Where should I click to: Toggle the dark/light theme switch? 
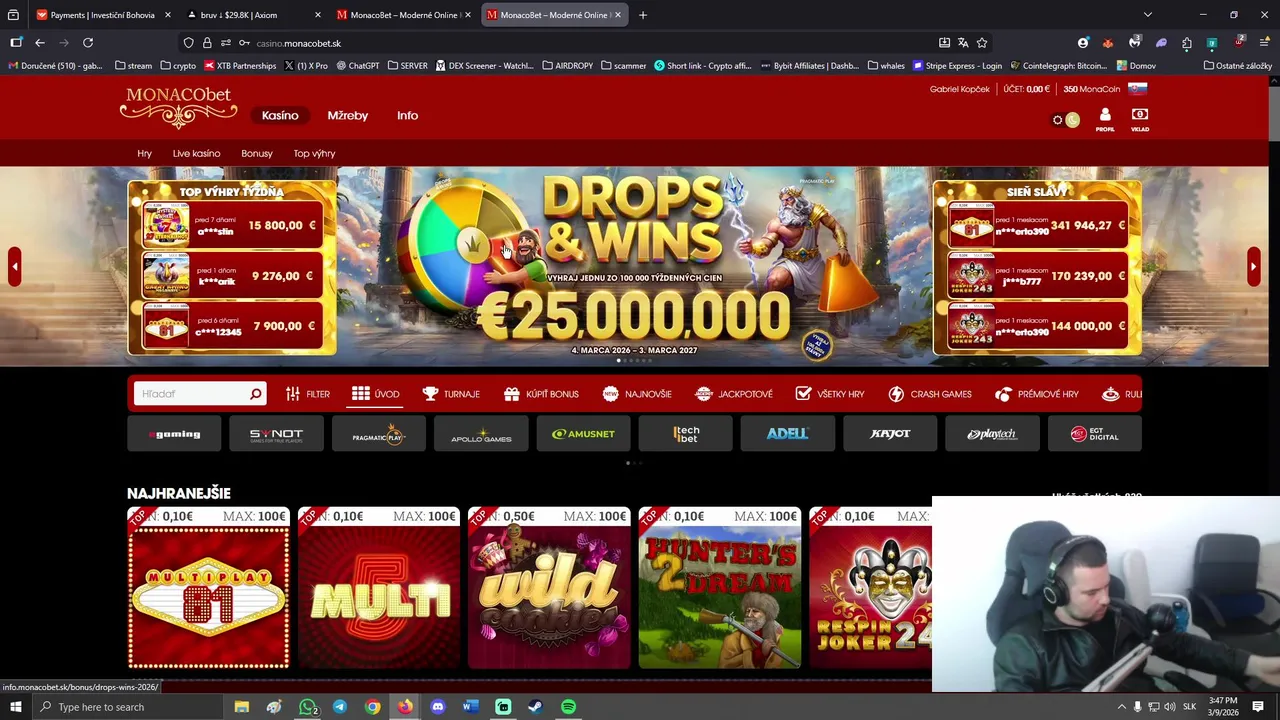[x=1065, y=120]
